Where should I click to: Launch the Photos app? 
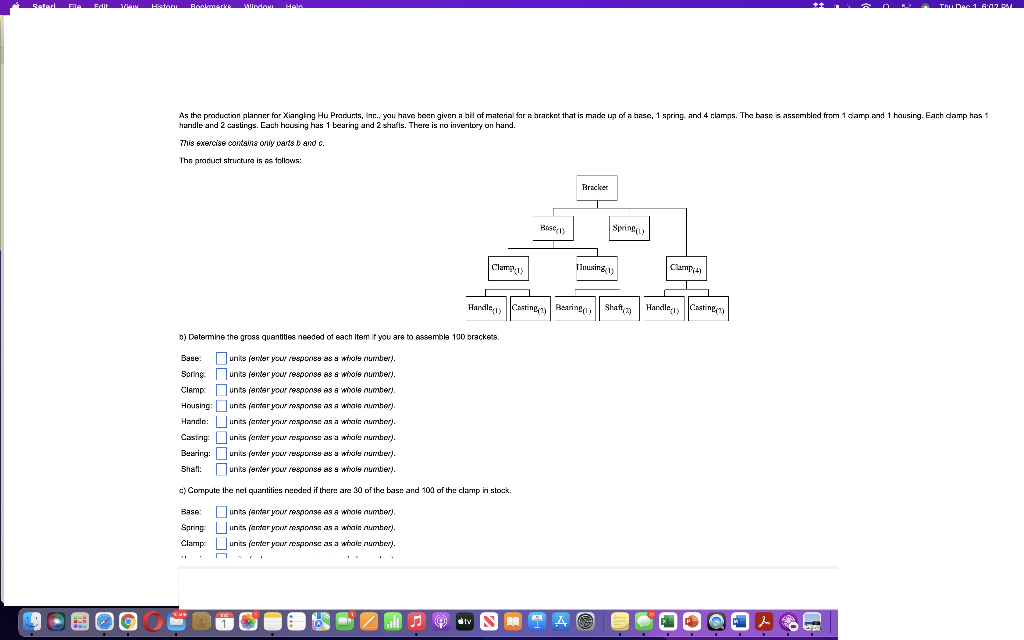[248, 622]
